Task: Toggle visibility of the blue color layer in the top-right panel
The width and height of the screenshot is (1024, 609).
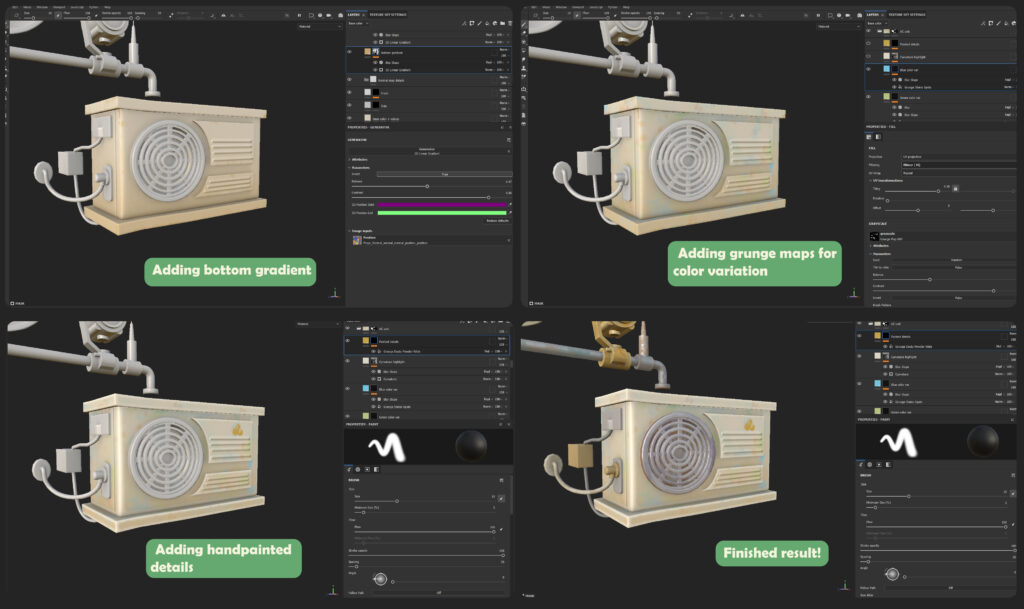Action: click(x=868, y=70)
